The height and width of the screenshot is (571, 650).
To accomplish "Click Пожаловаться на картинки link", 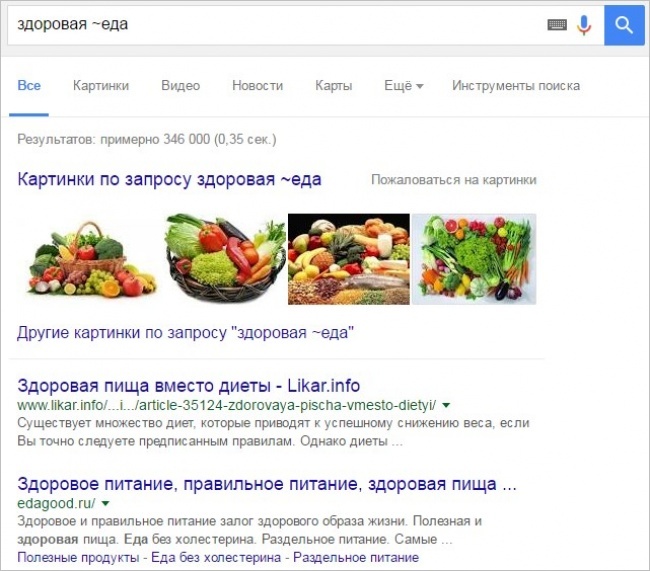I will pyautogui.click(x=454, y=180).
